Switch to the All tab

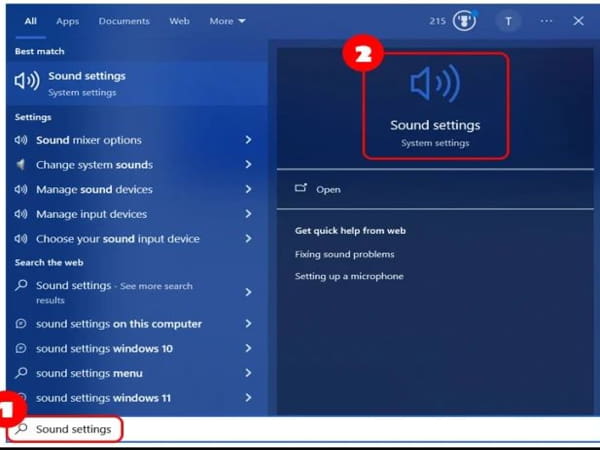click(x=31, y=21)
